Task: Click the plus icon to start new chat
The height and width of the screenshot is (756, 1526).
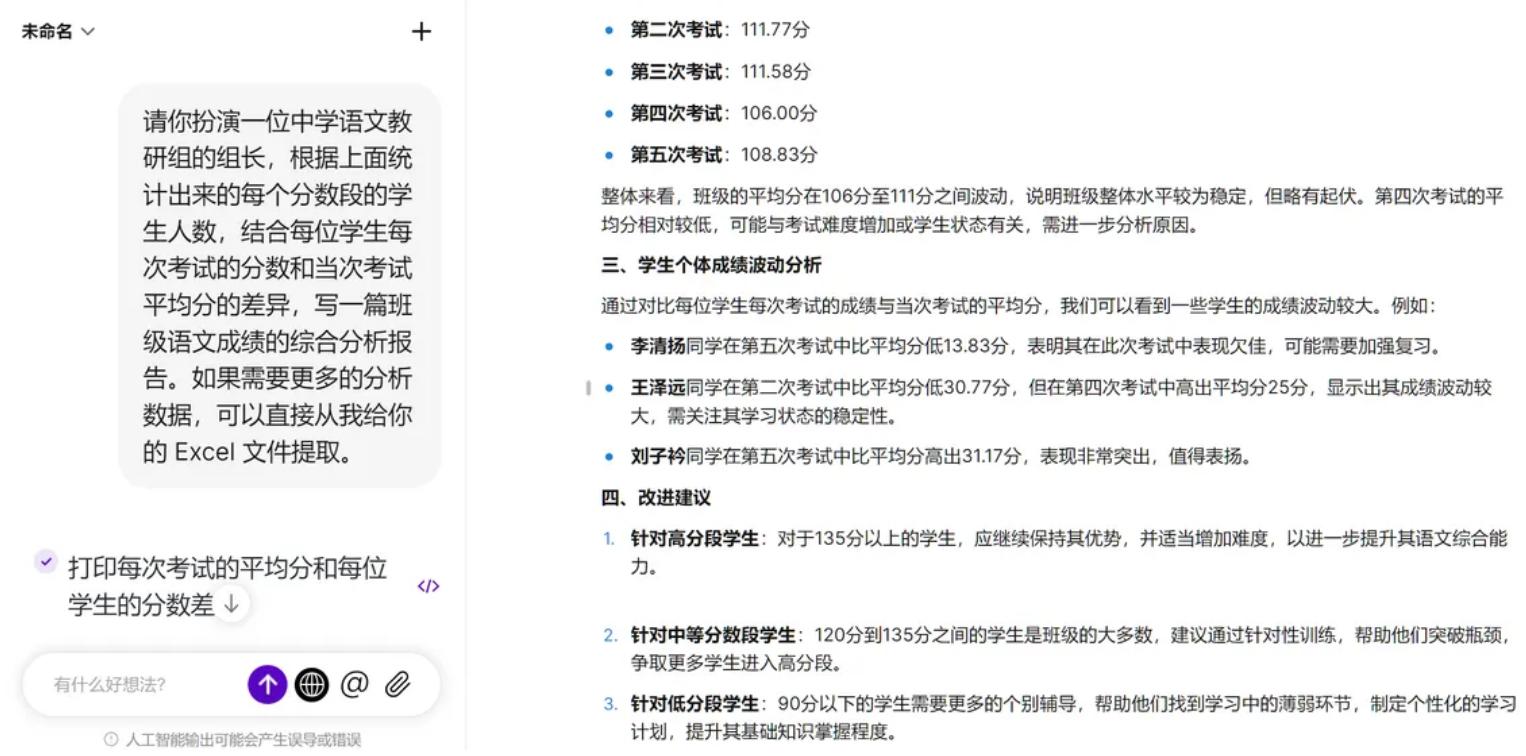Action: 421,32
